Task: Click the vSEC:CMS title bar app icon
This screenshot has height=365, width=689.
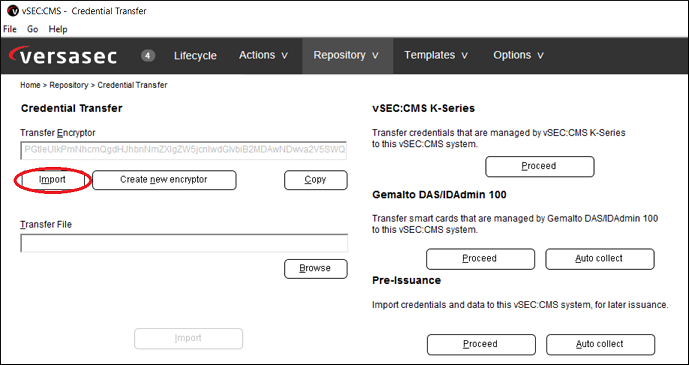Action: [13, 11]
